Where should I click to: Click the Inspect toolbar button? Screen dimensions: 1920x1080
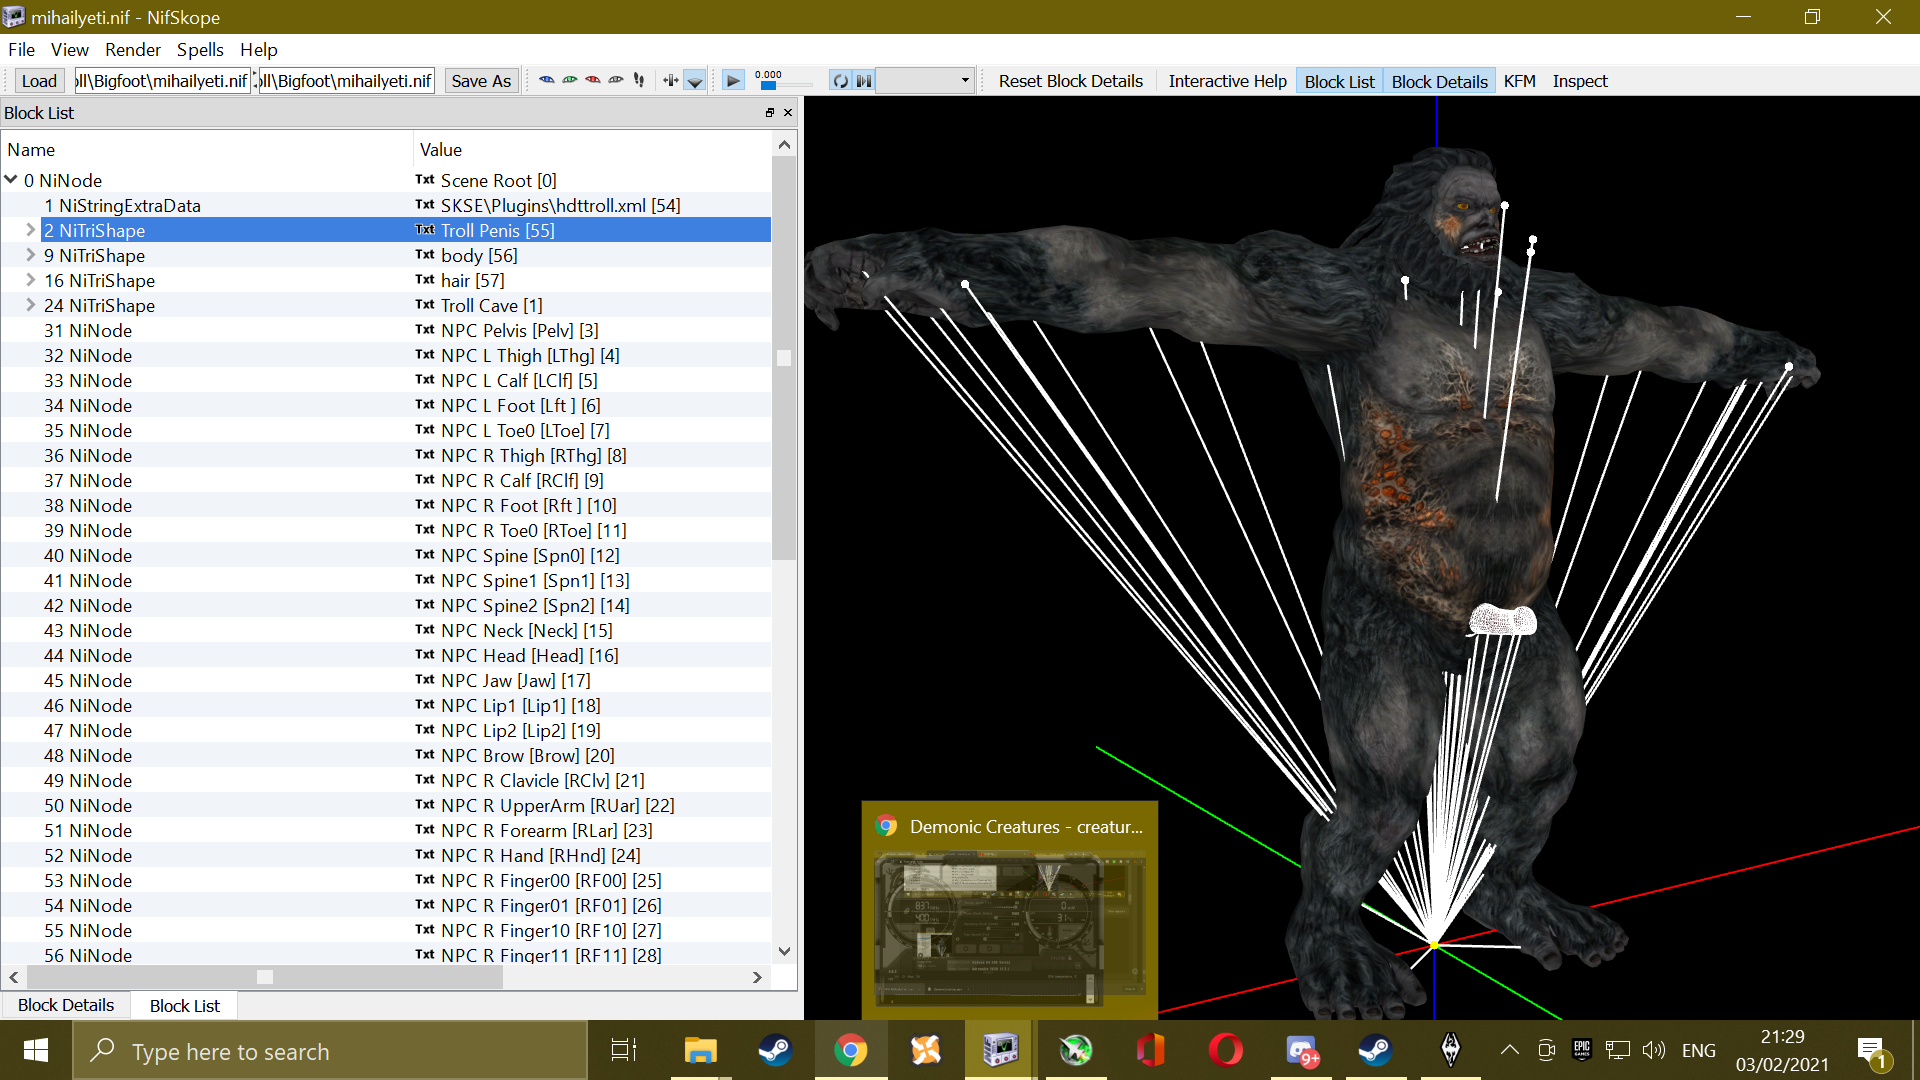(x=1580, y=81)
